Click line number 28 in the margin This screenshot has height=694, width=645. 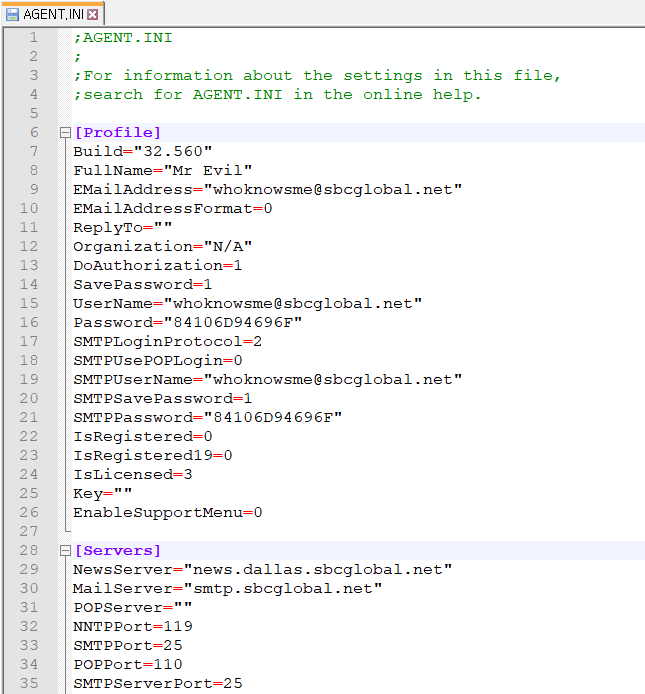click(29, 550)
